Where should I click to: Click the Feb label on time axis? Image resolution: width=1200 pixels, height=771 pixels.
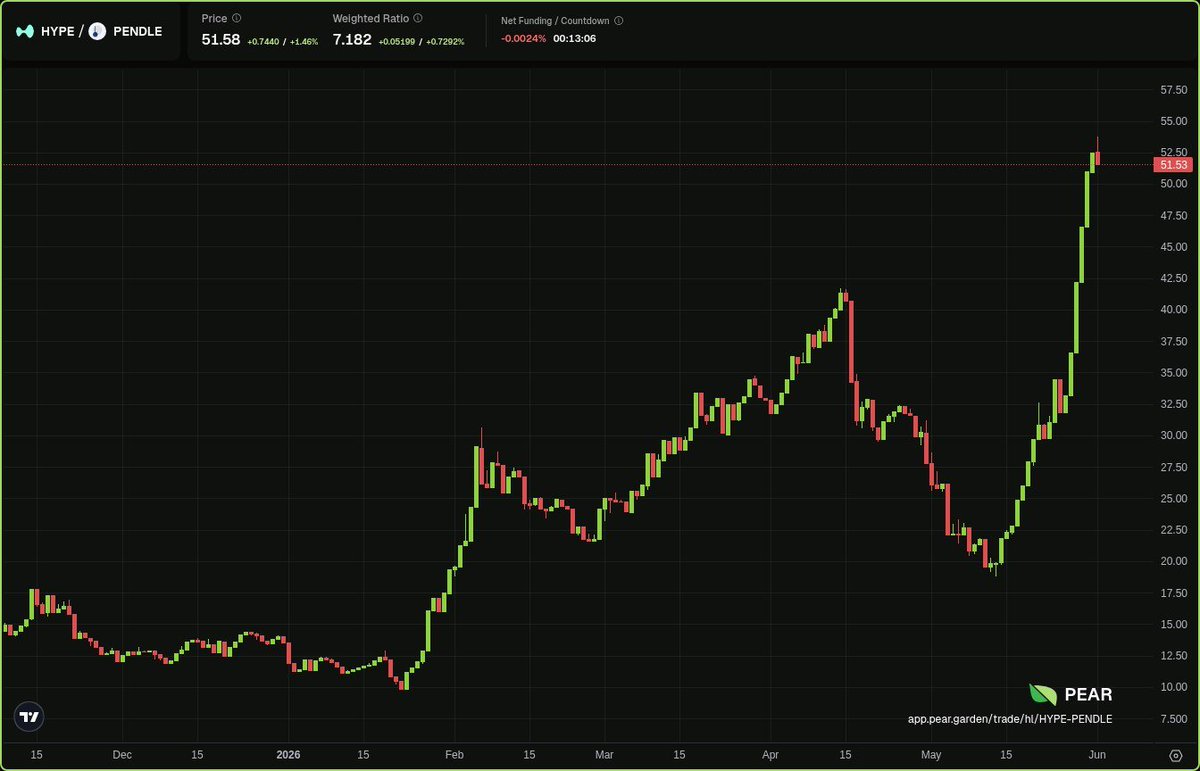tap(454, 755)
